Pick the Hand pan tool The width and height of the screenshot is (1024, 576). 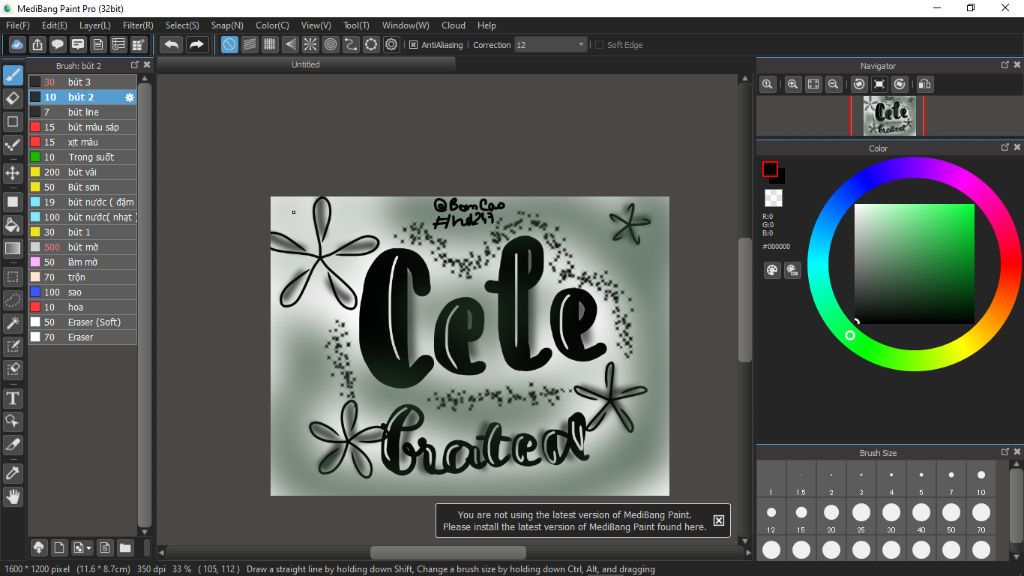(13, 496)
